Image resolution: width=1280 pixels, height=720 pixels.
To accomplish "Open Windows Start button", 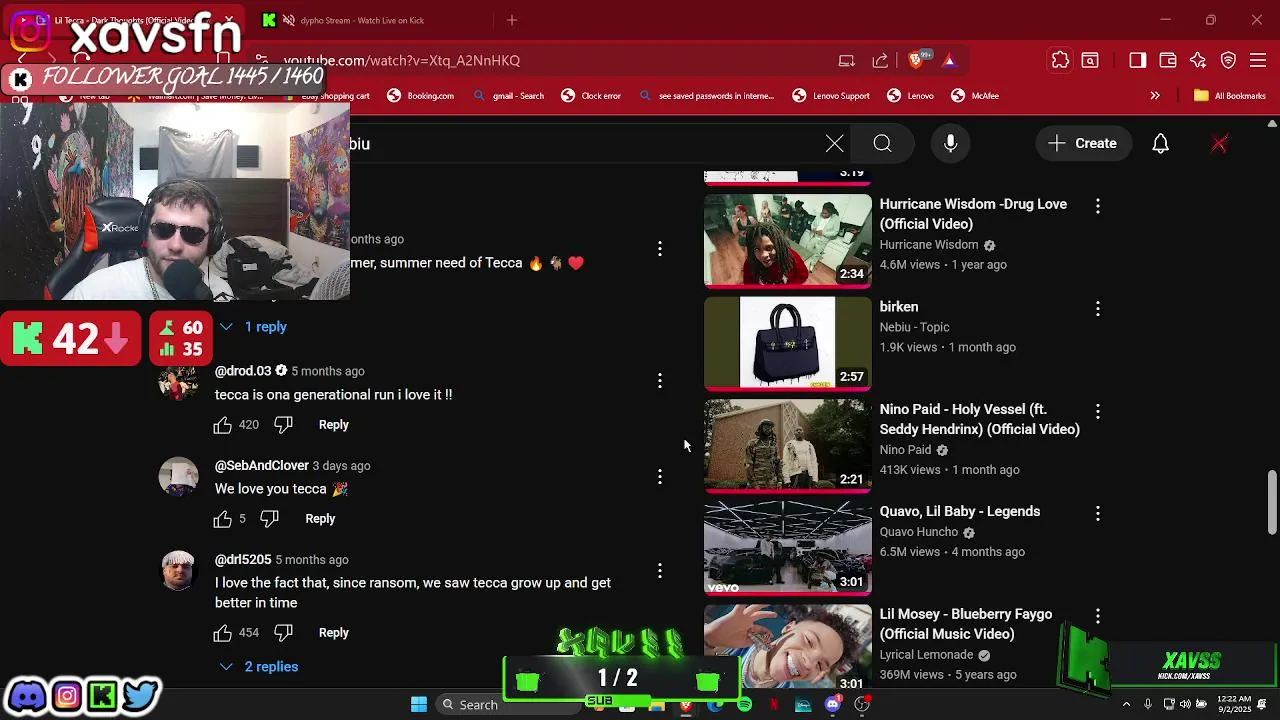I will tap(419, 704).
